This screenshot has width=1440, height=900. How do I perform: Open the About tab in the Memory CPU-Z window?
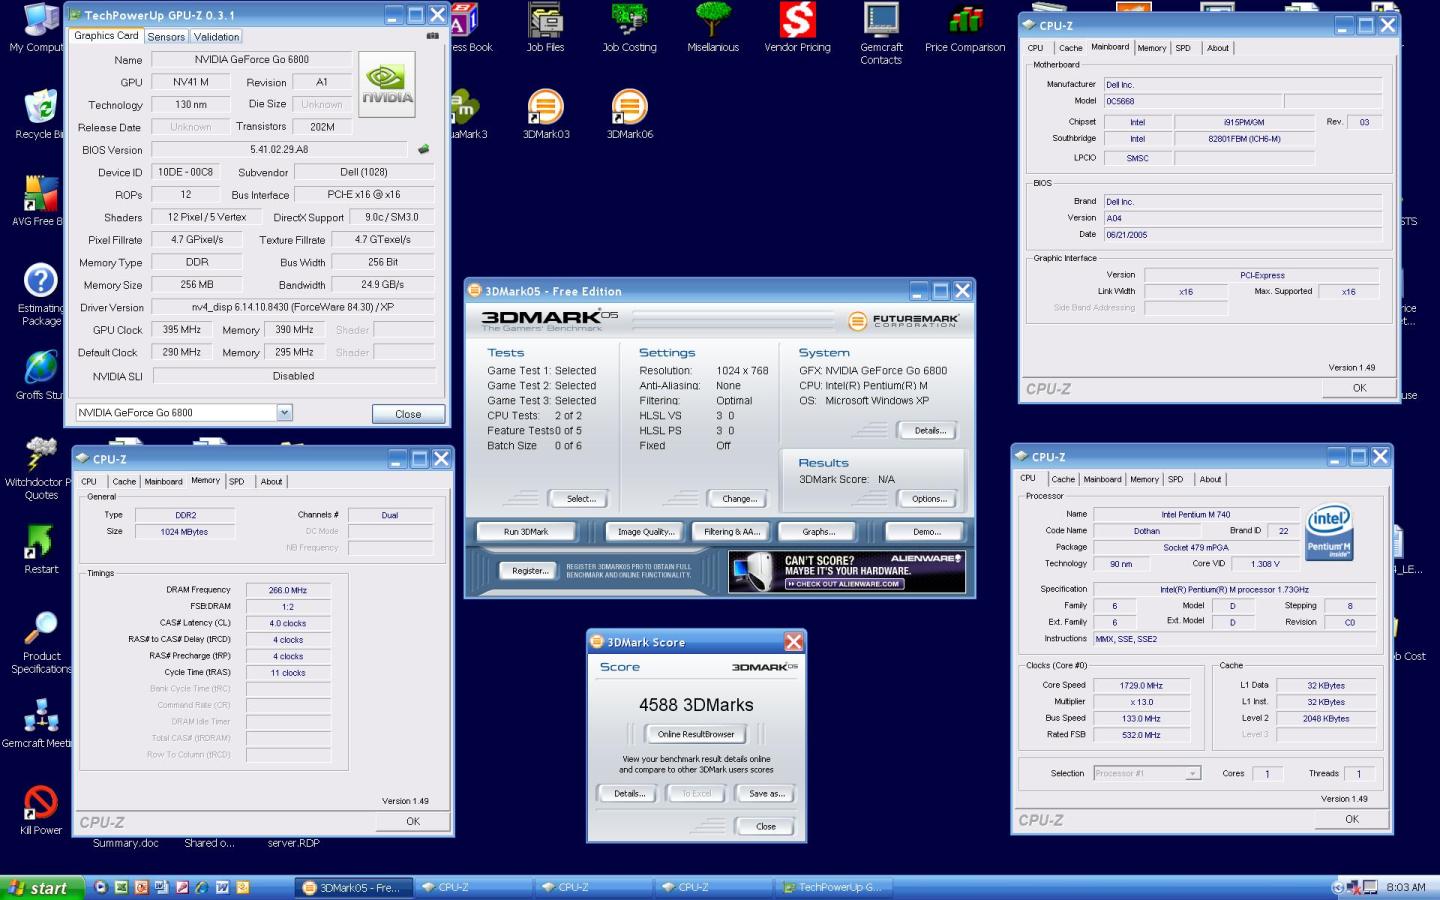pos(271,482)
